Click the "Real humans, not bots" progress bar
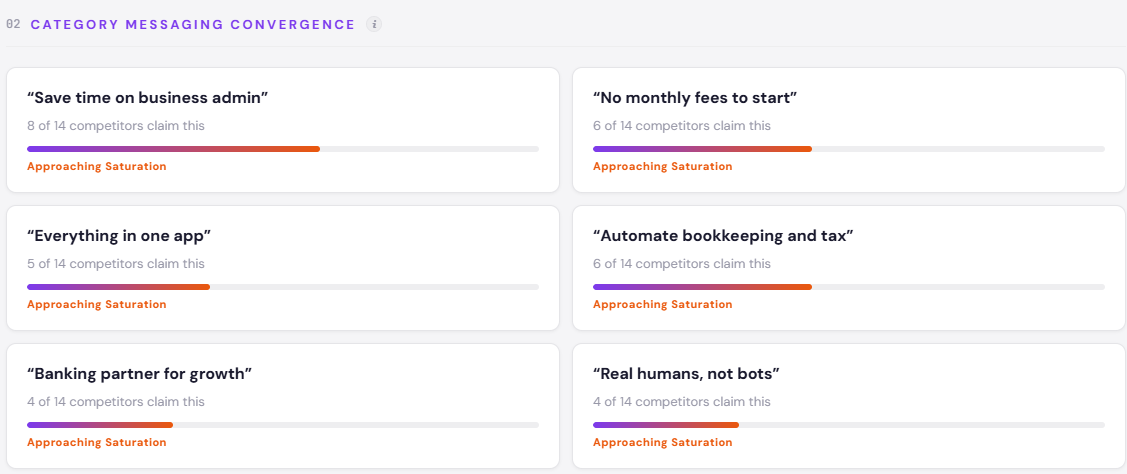Viewport: 1127px width, 474px height. pyautogui.click(x=849, y=425)
